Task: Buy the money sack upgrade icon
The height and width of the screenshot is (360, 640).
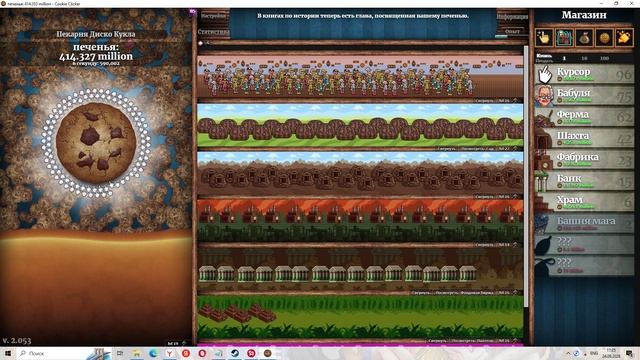Action: click(584, 38)
